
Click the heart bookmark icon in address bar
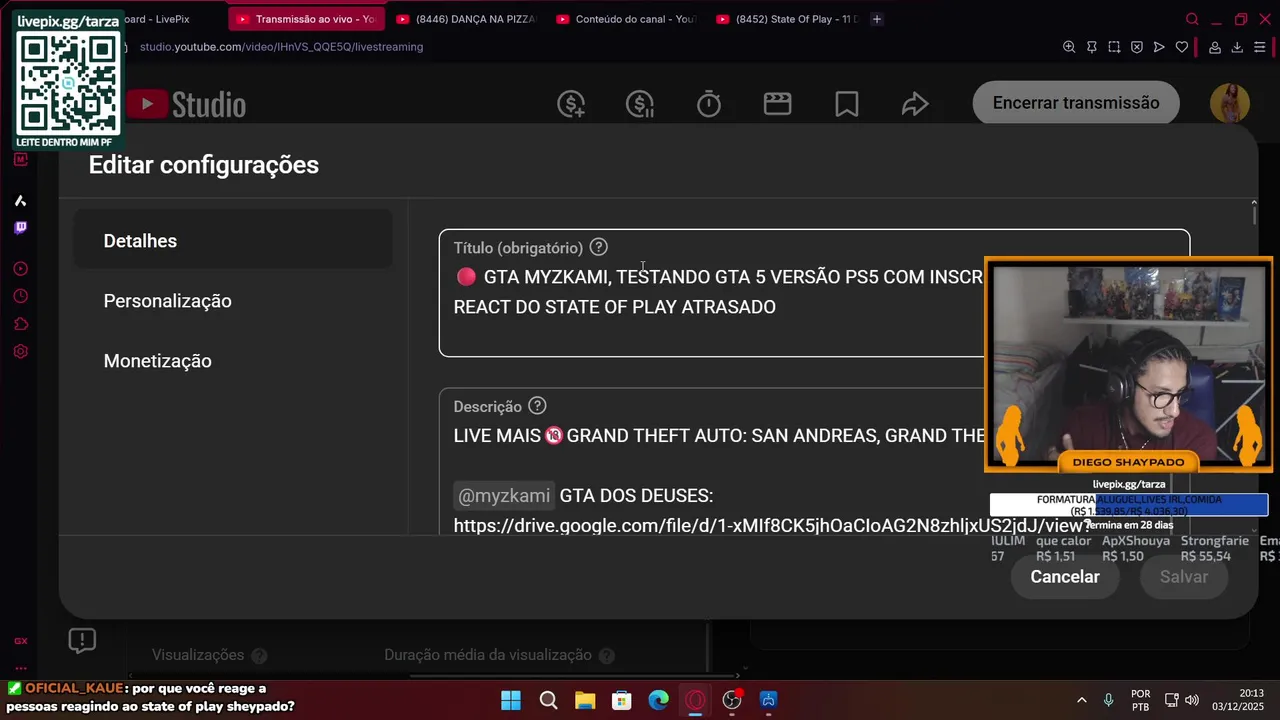tap(1182, 47)
